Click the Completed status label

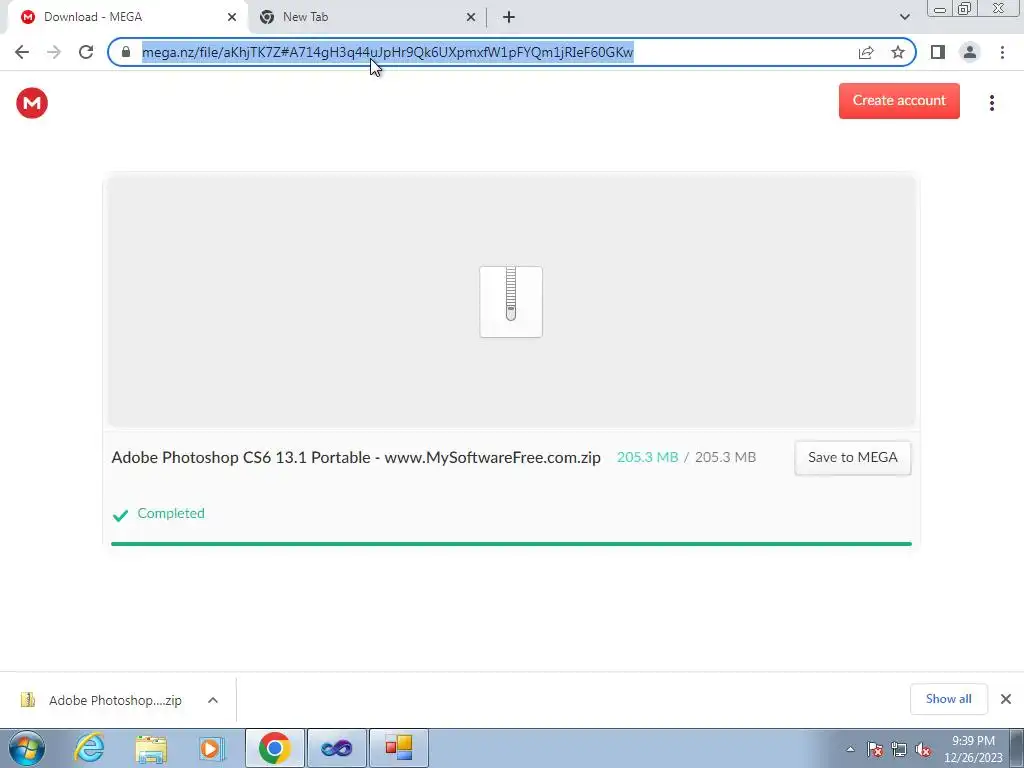coord(171,513)
